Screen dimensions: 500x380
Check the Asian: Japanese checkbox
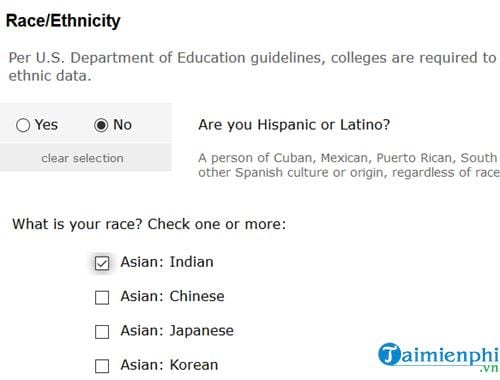click(102, 332)
